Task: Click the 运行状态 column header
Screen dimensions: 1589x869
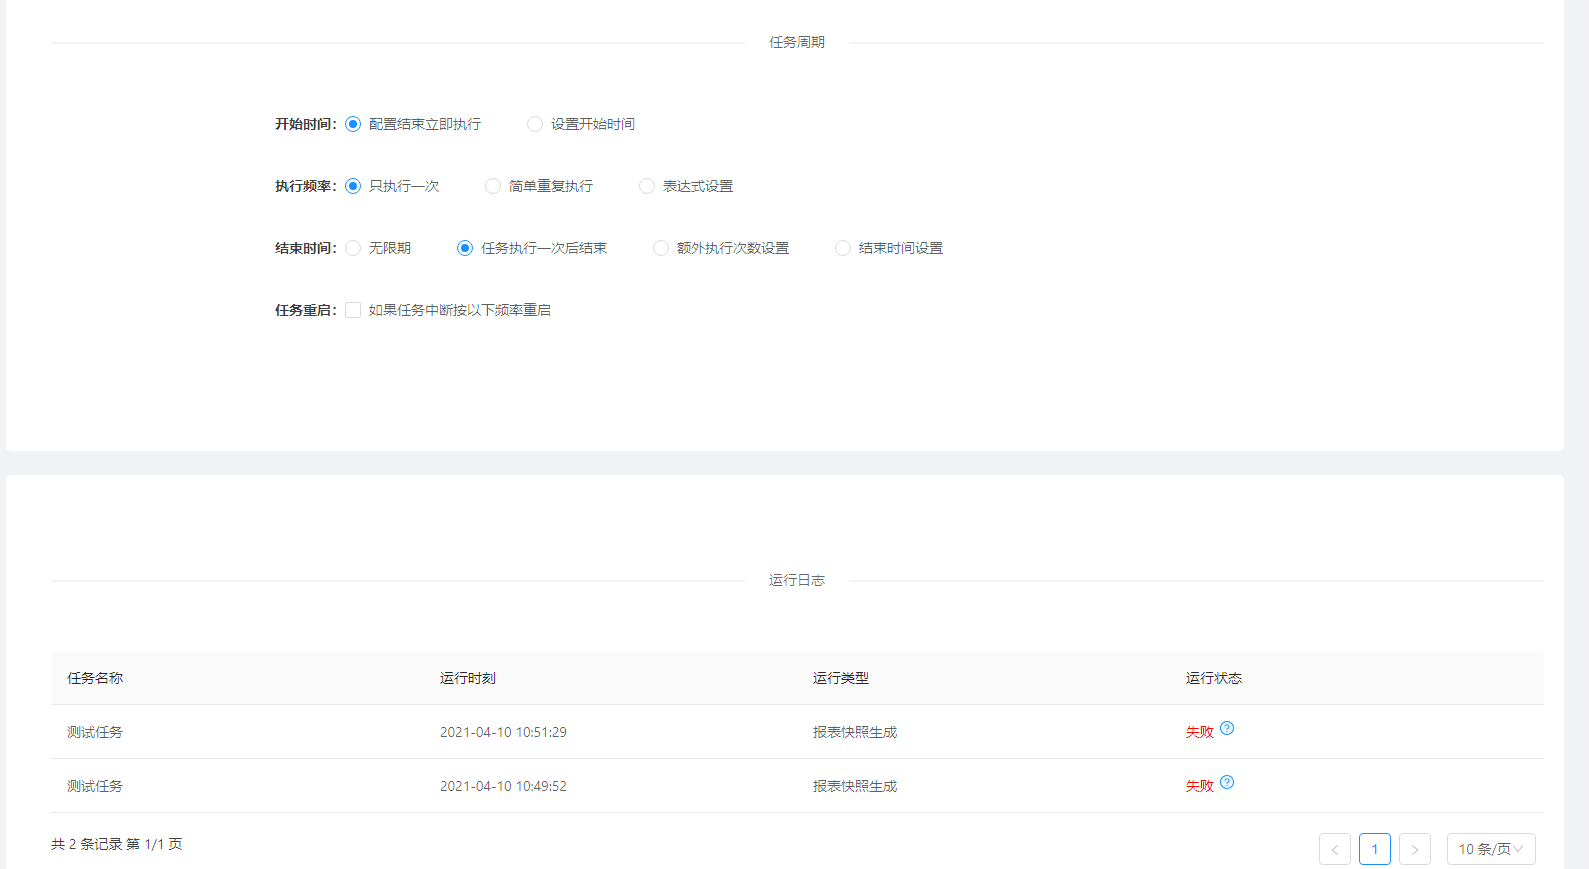Action: (1214, 678)
